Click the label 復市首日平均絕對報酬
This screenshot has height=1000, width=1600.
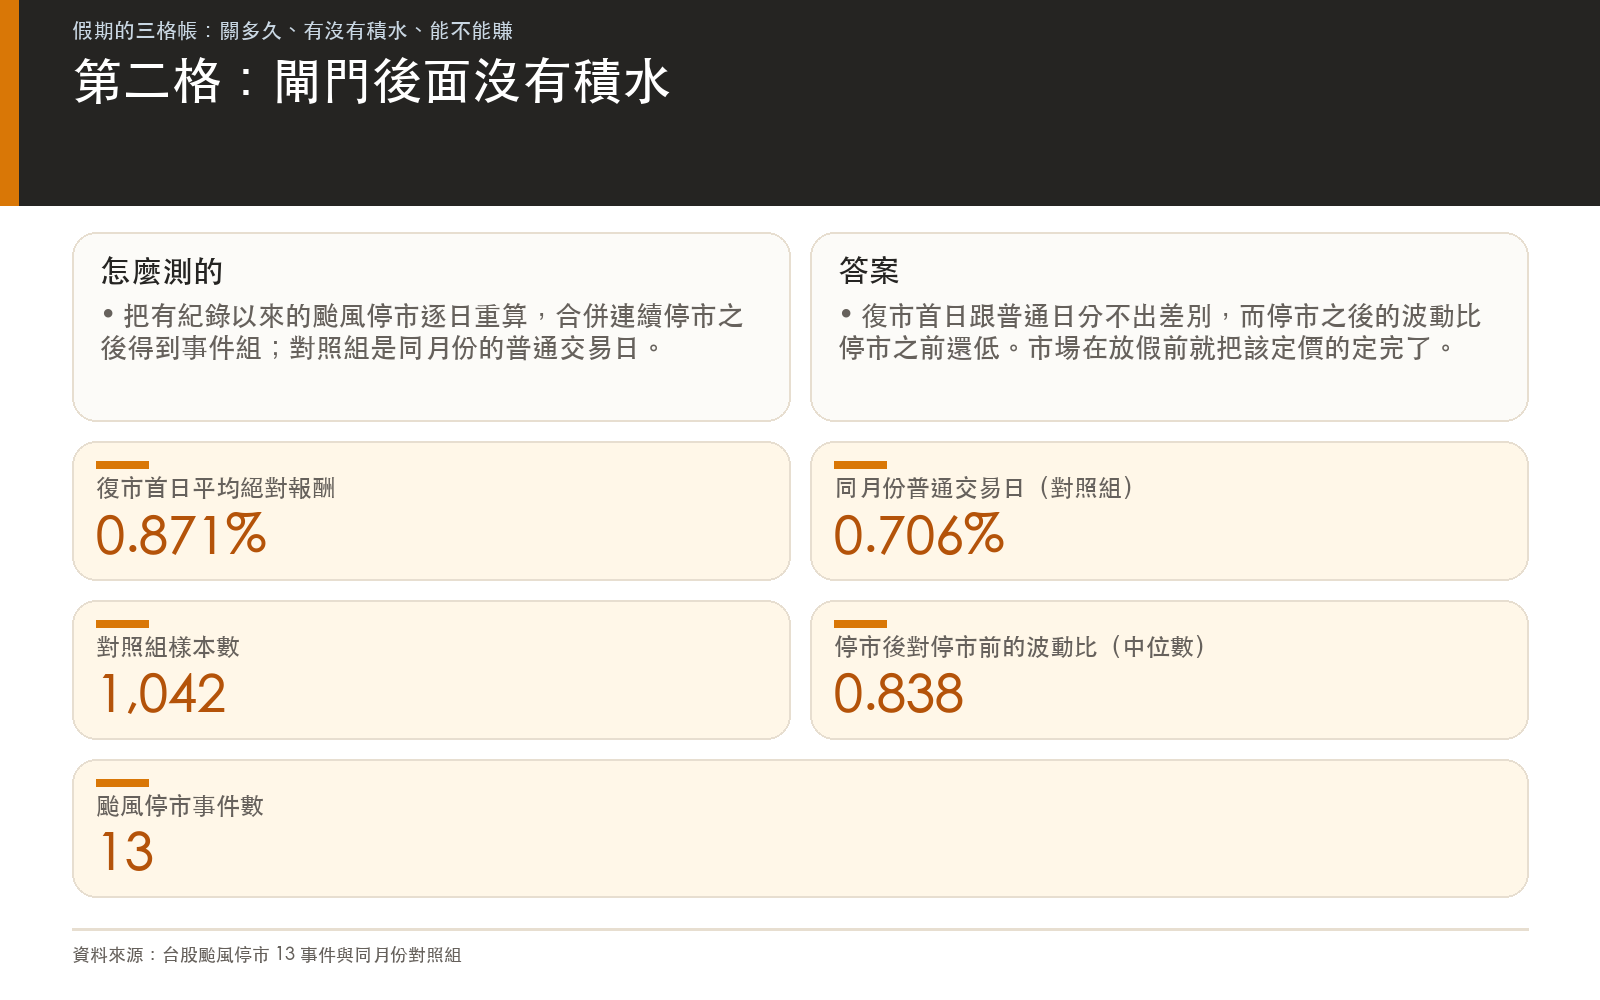(216, 488)
